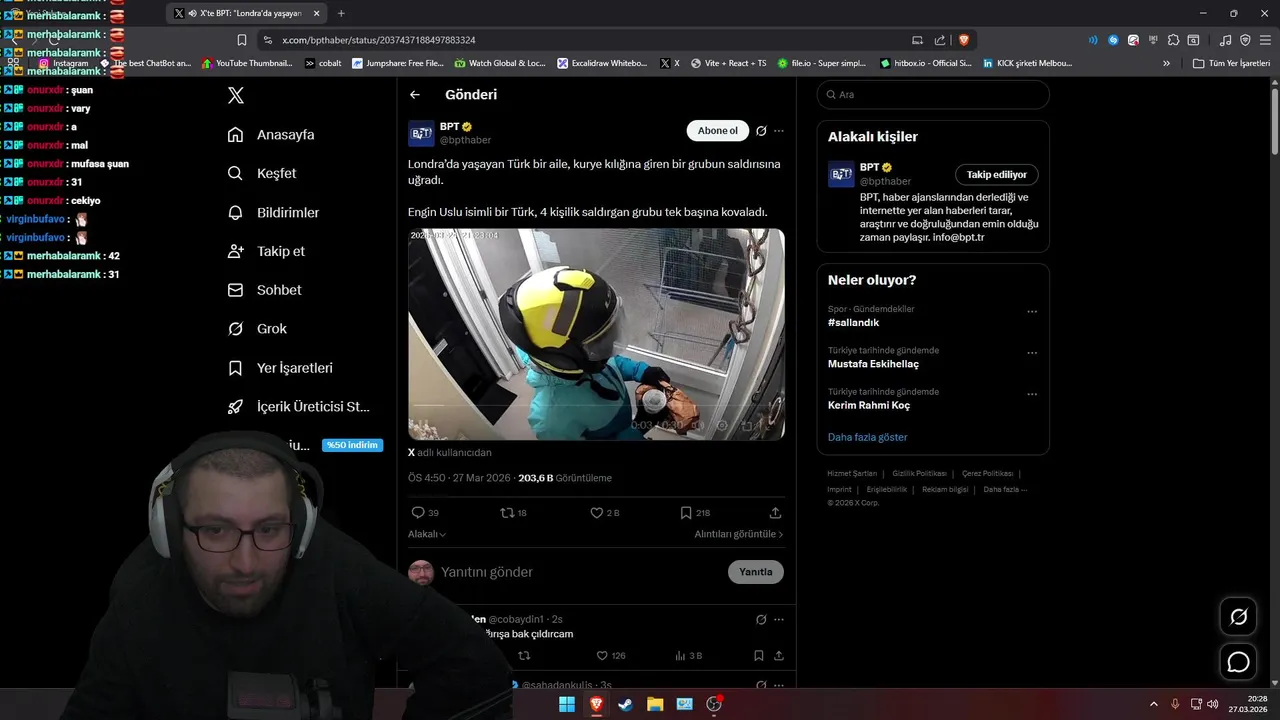Open options for Mustafa Eskihellaç trend

click(1032, 353)
